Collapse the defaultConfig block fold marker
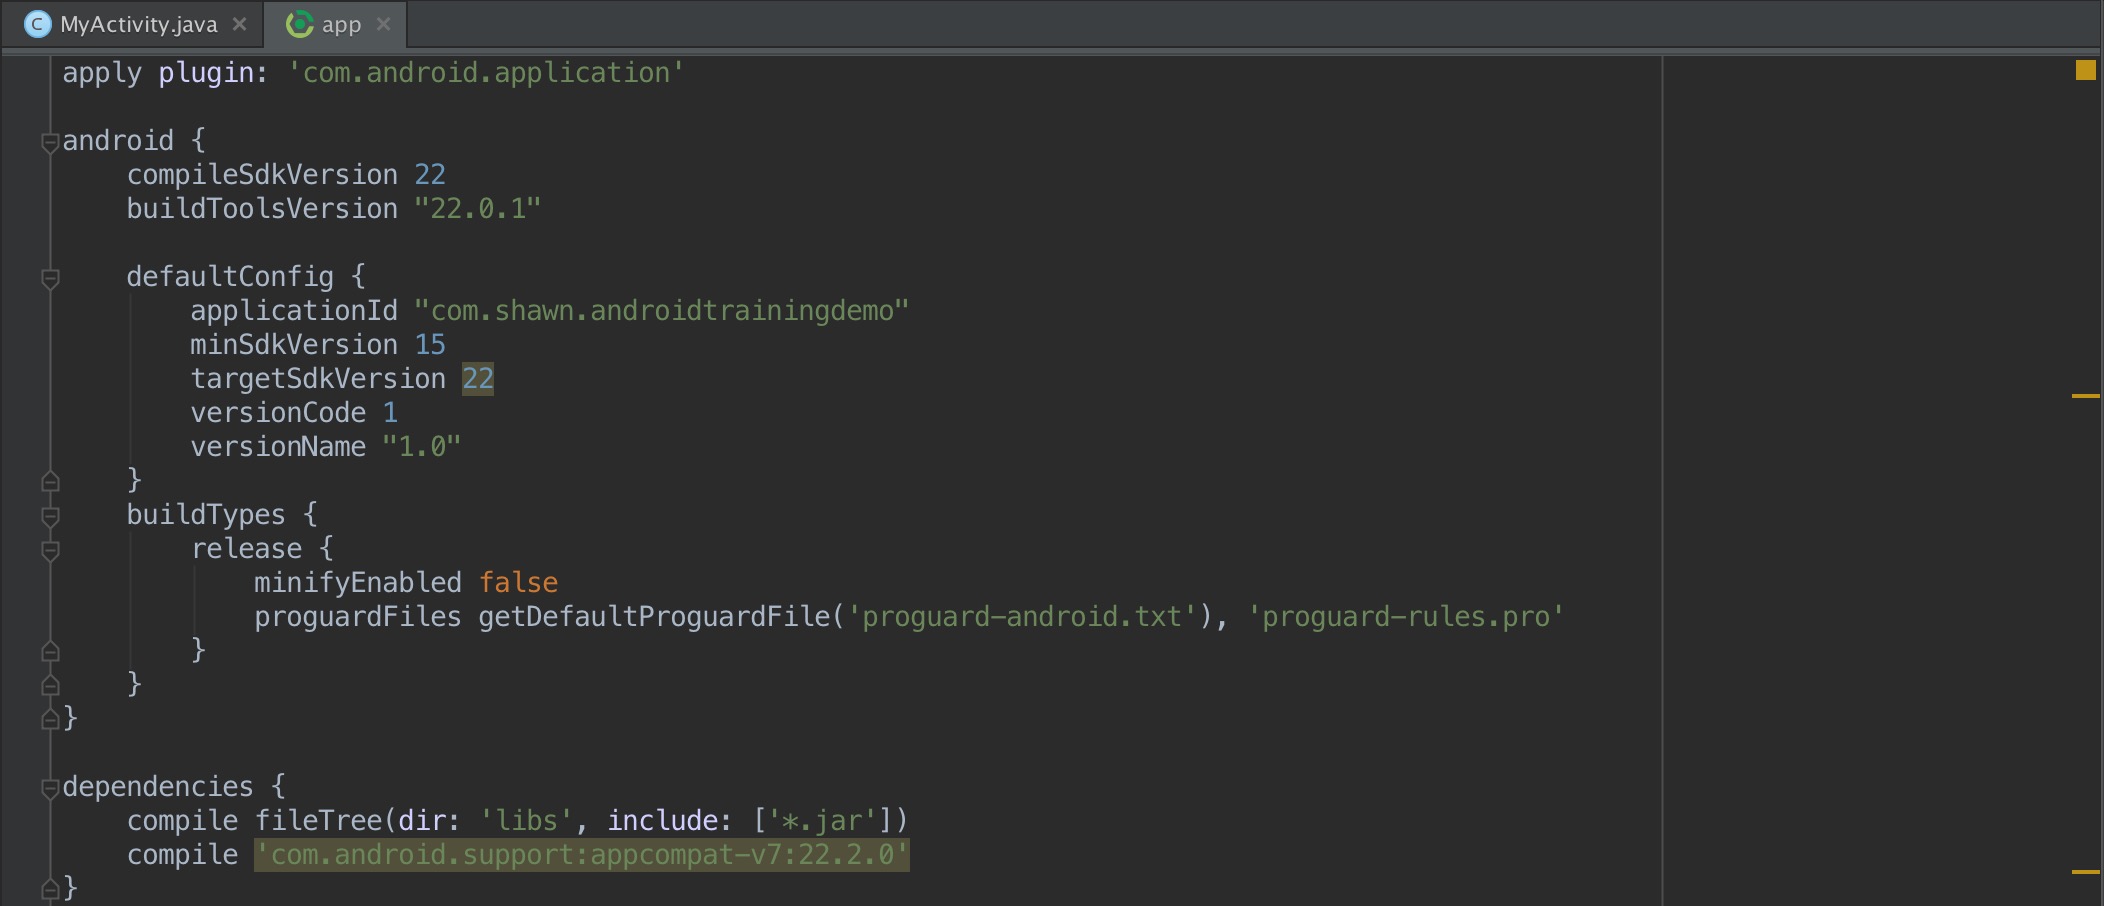 50,279
